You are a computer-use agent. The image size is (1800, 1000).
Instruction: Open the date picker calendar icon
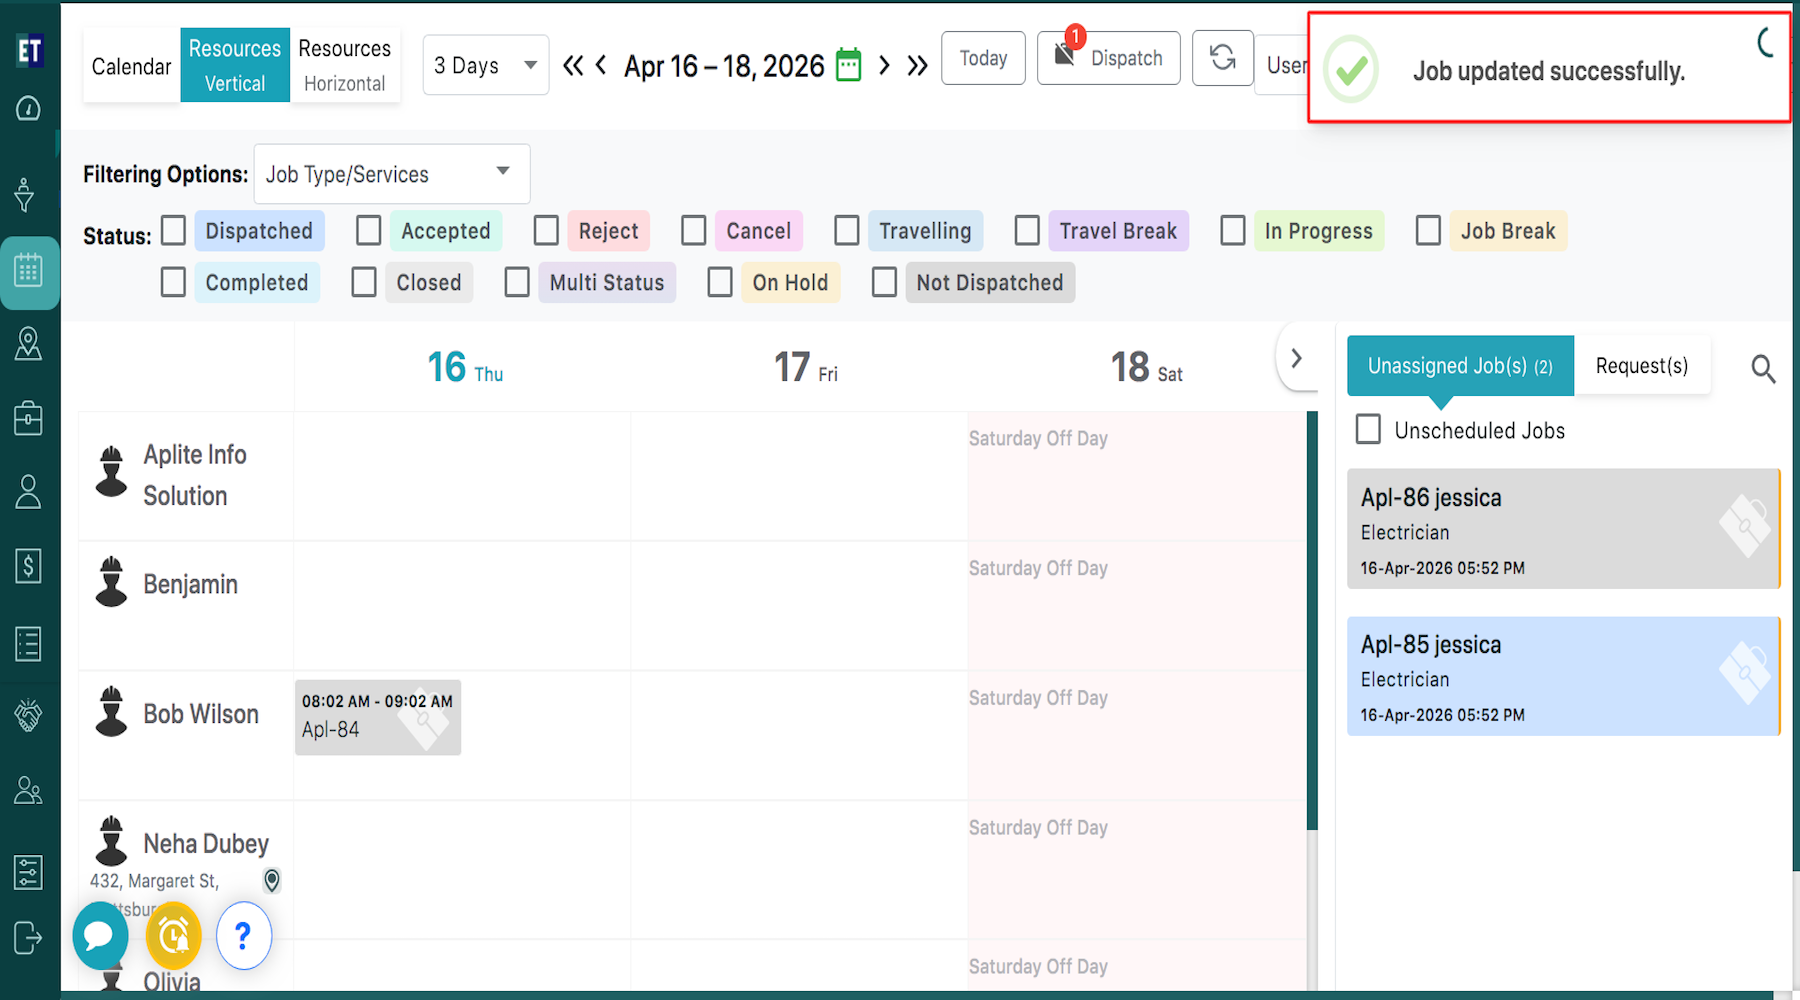click(848, 65)
